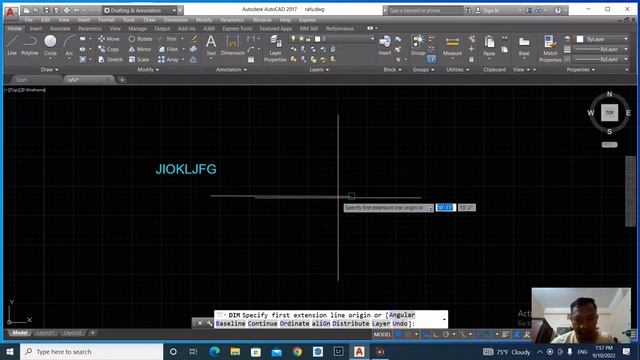Click Continue option in command line
640x360 pixels.
[262, 323]
